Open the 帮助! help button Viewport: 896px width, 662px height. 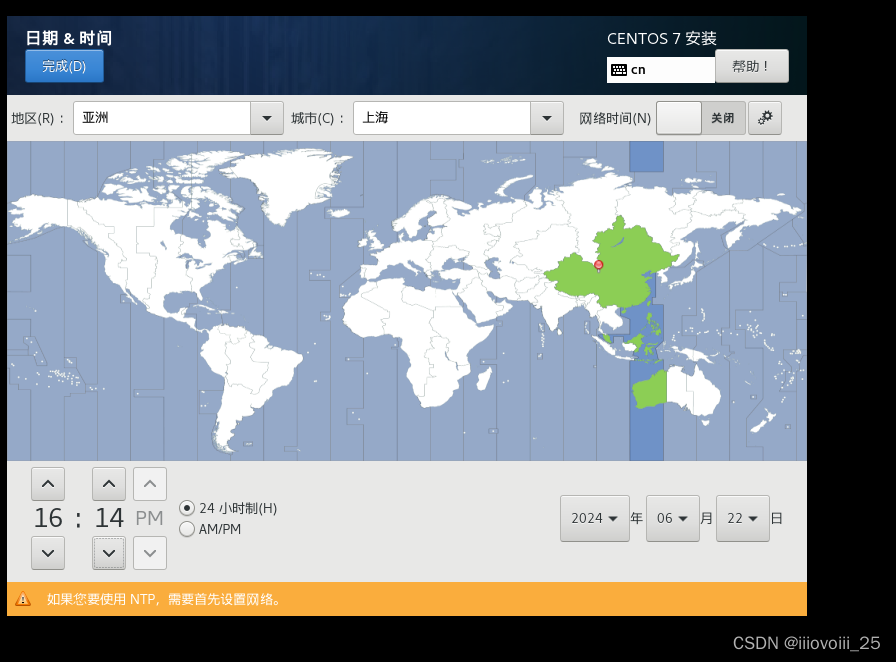(751, 66)
